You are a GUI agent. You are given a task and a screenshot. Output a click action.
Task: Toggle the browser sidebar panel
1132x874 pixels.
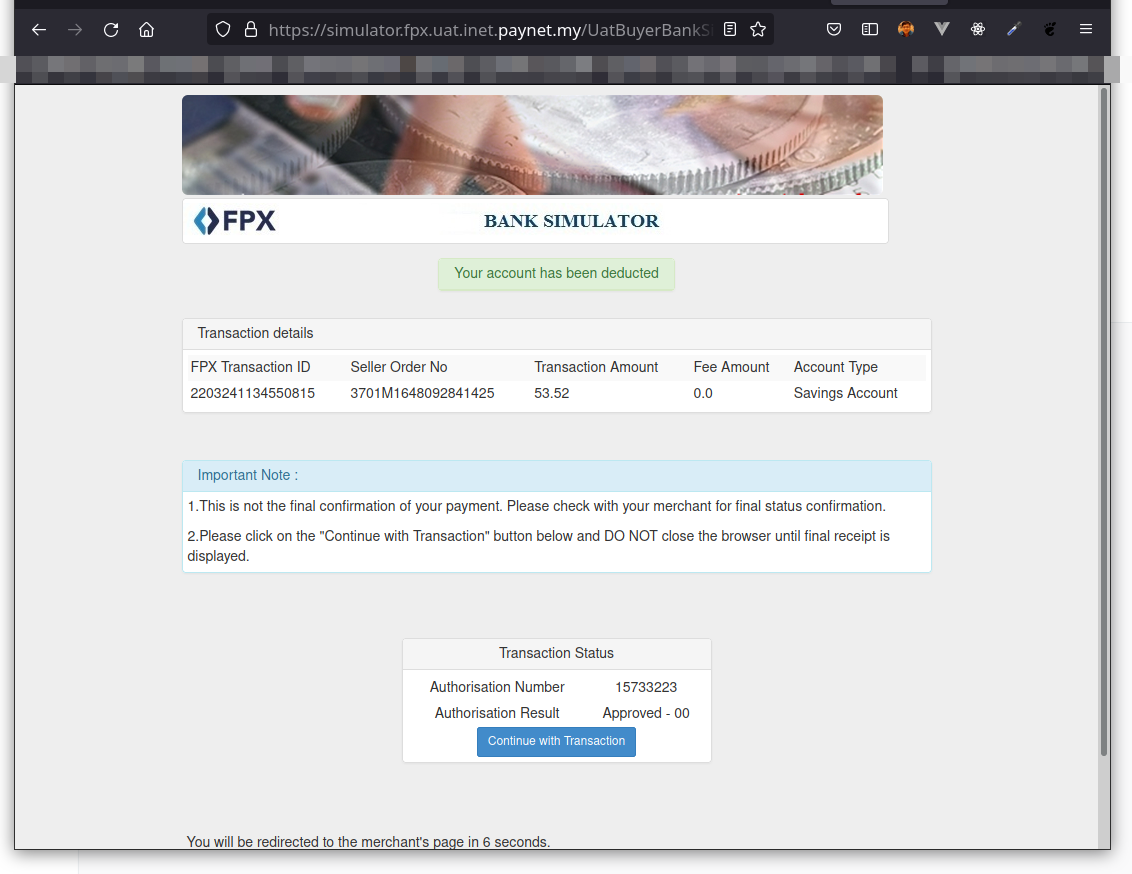[870, 30]
